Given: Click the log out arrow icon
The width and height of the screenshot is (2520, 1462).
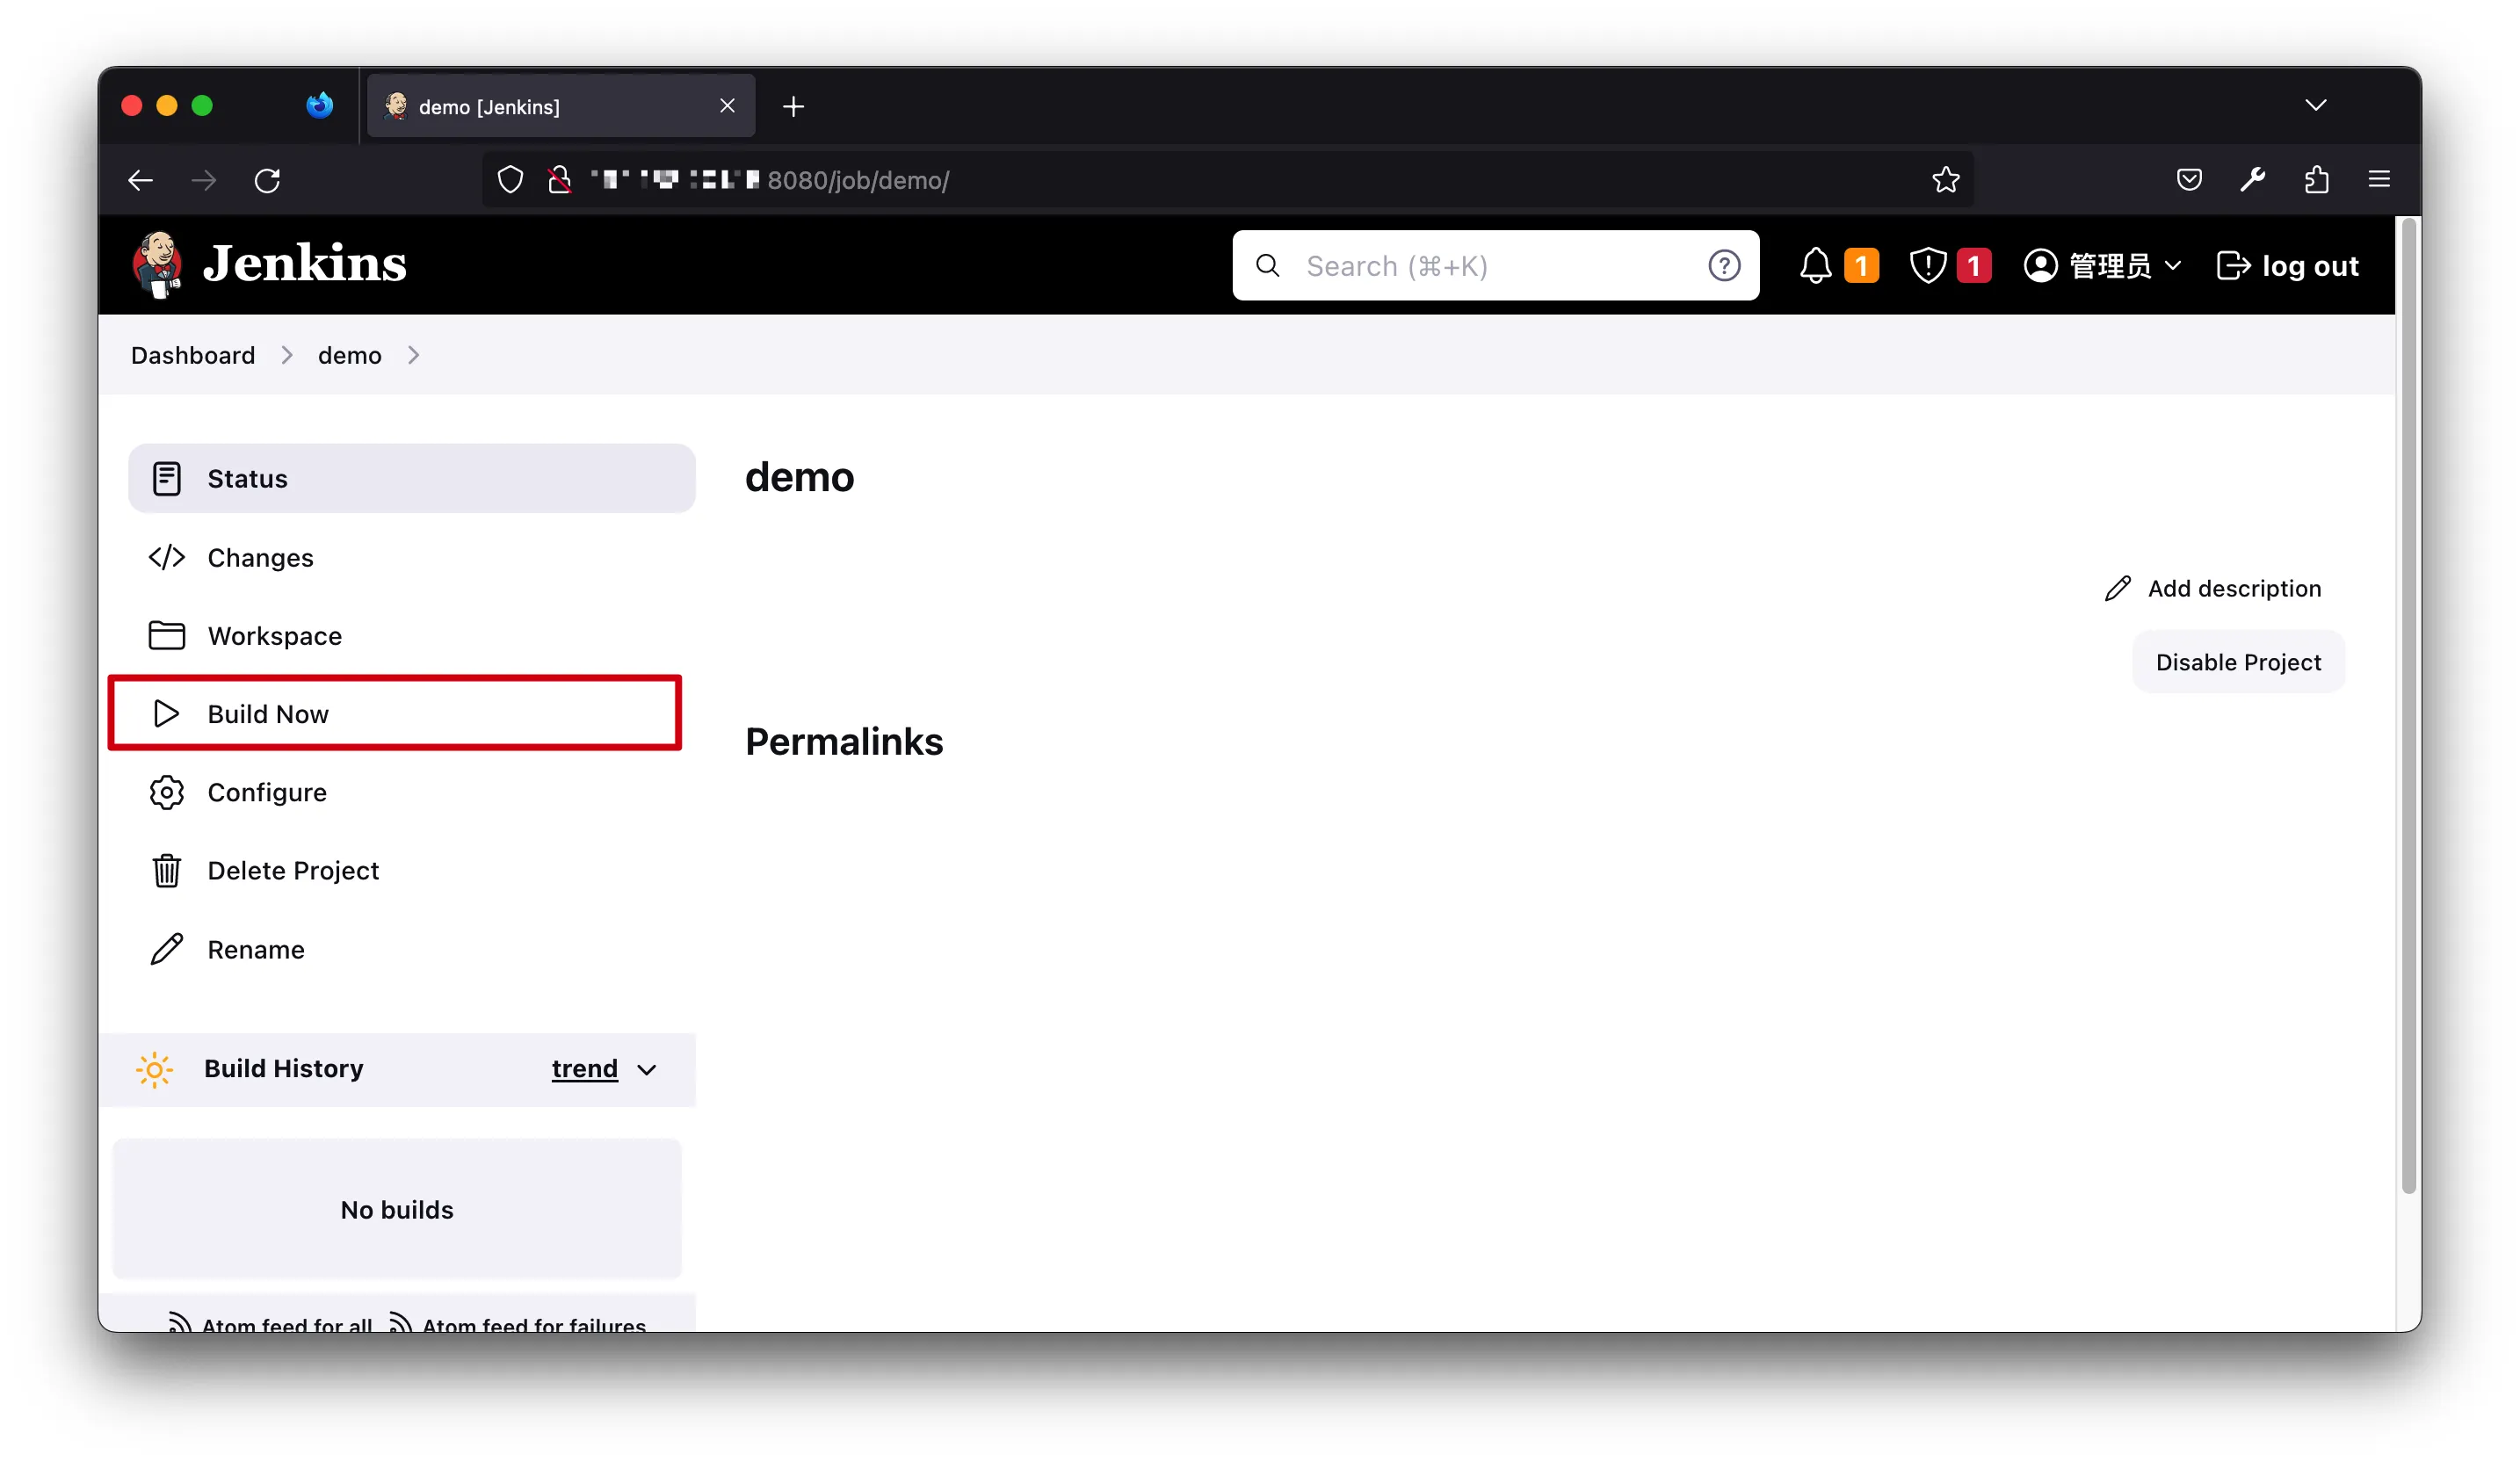Looking at the screenshot, I should click(x=2233, y=266).
